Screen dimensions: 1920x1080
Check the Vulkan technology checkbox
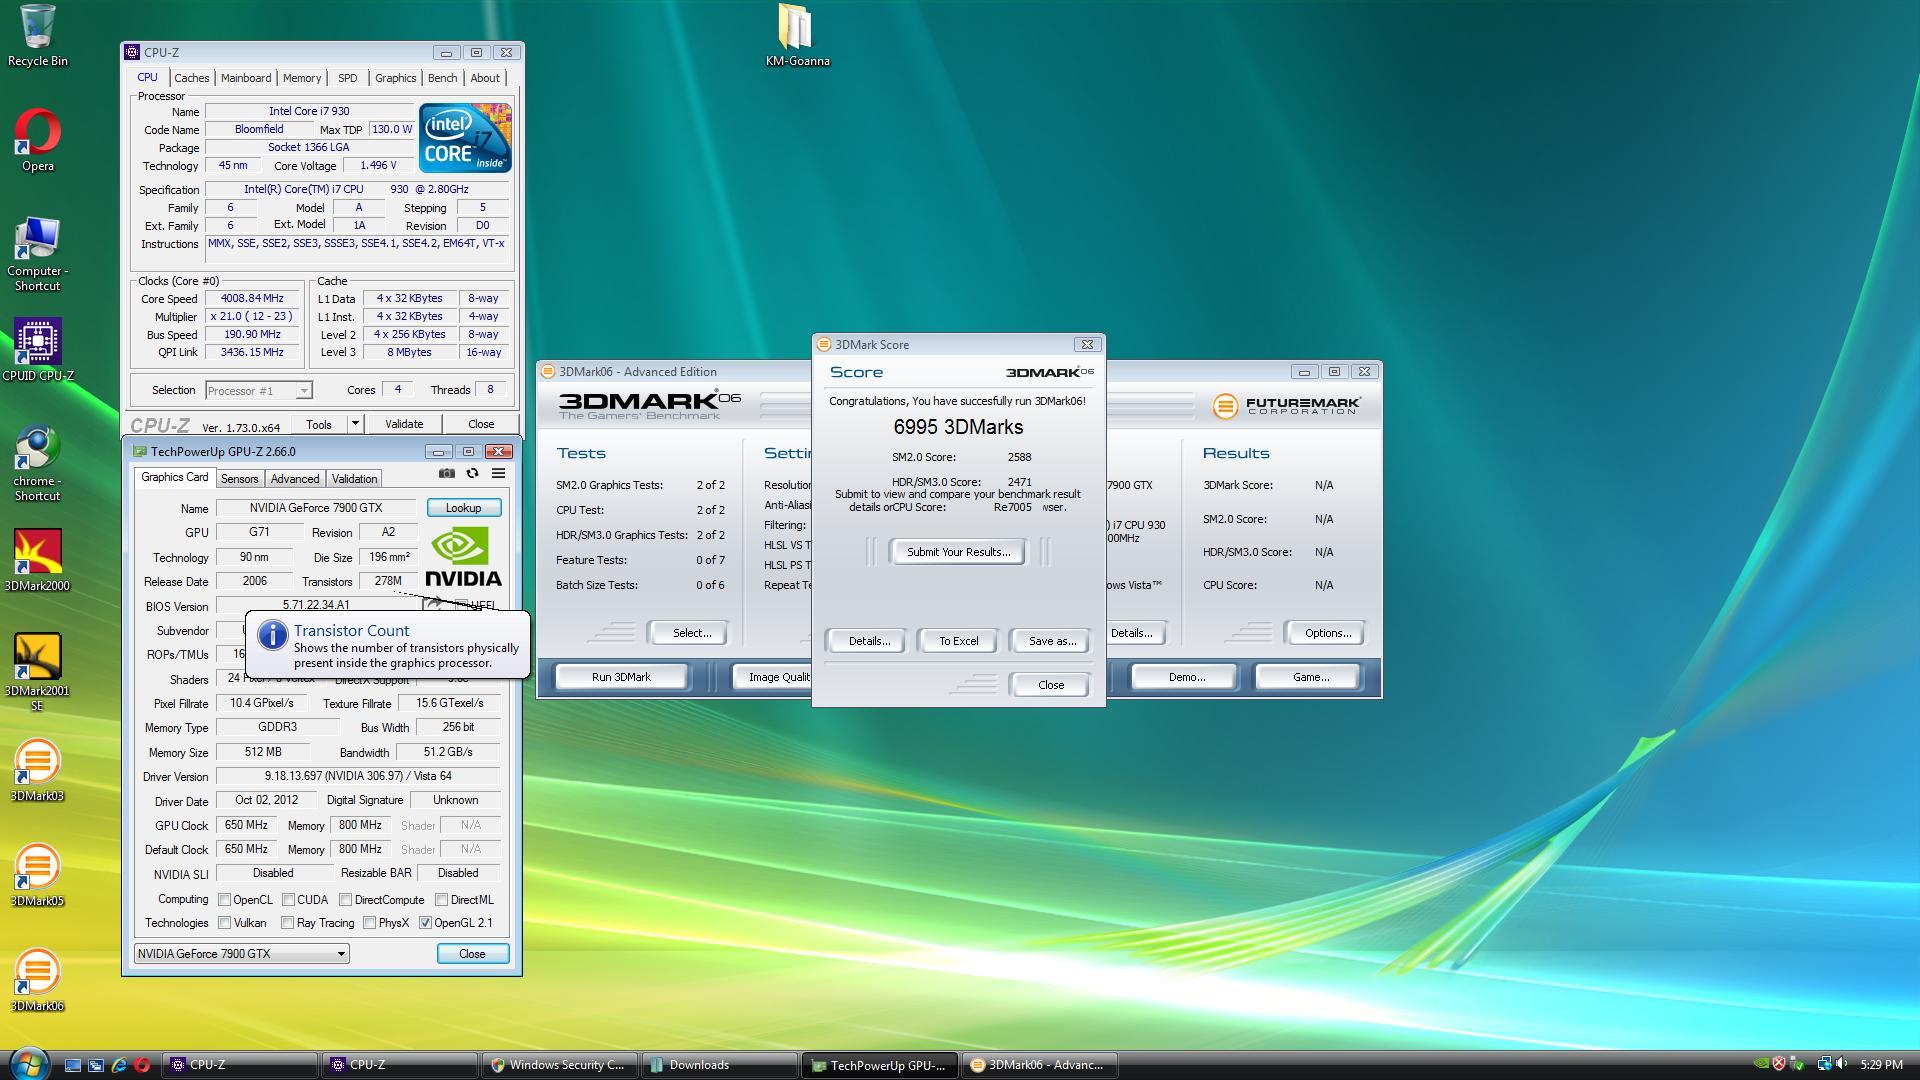(x=225, y=923)
